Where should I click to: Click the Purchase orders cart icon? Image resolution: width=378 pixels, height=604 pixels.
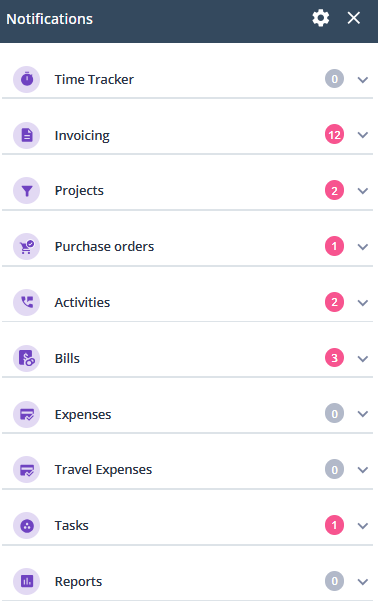coord(27,247)
